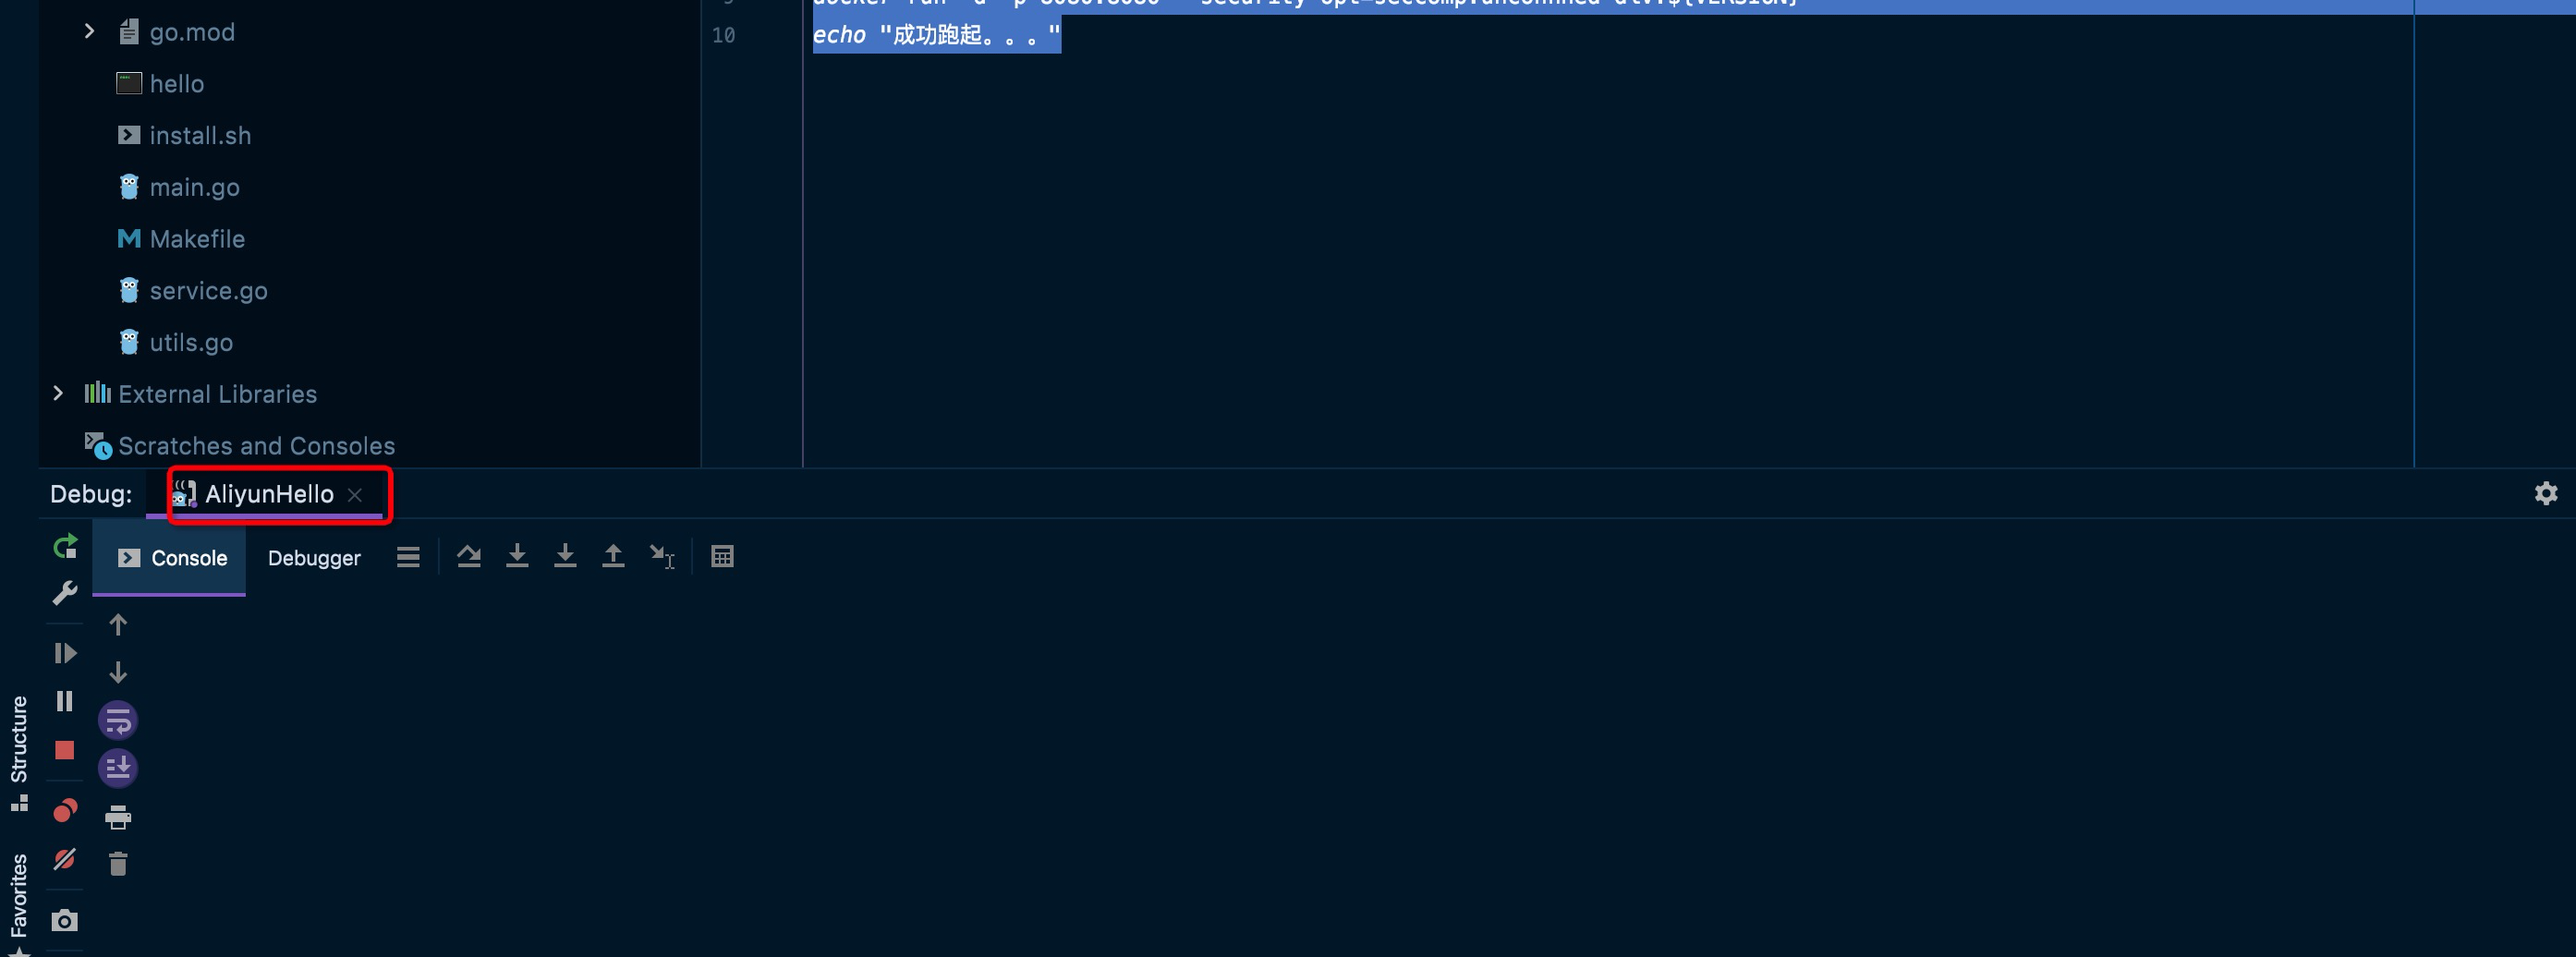The height and width of the screenshot is (957, 2576).
Task: Resume the paused program
Action: (x=64, y=652)
